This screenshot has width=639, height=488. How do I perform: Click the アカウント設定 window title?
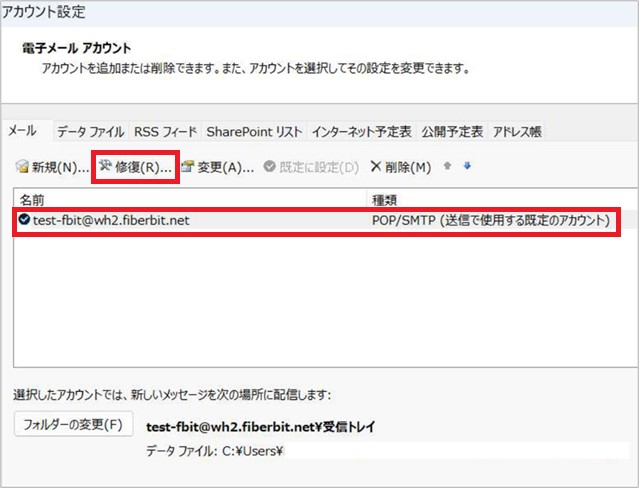(x=44, y=12)
